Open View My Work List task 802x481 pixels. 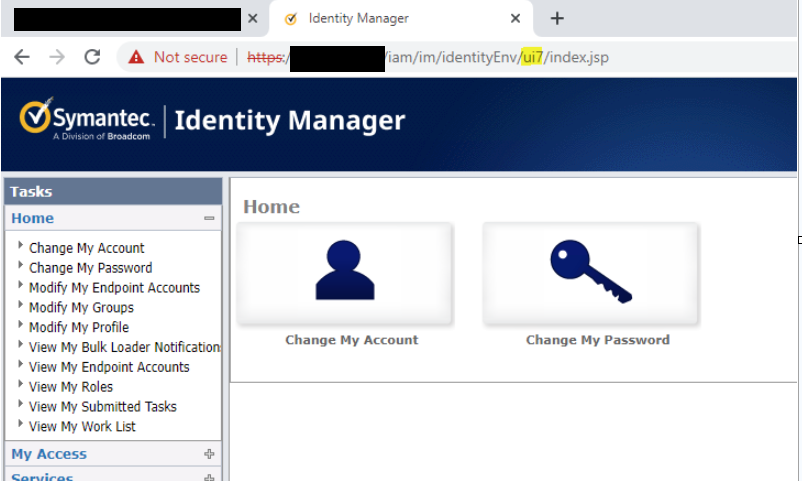82,427
